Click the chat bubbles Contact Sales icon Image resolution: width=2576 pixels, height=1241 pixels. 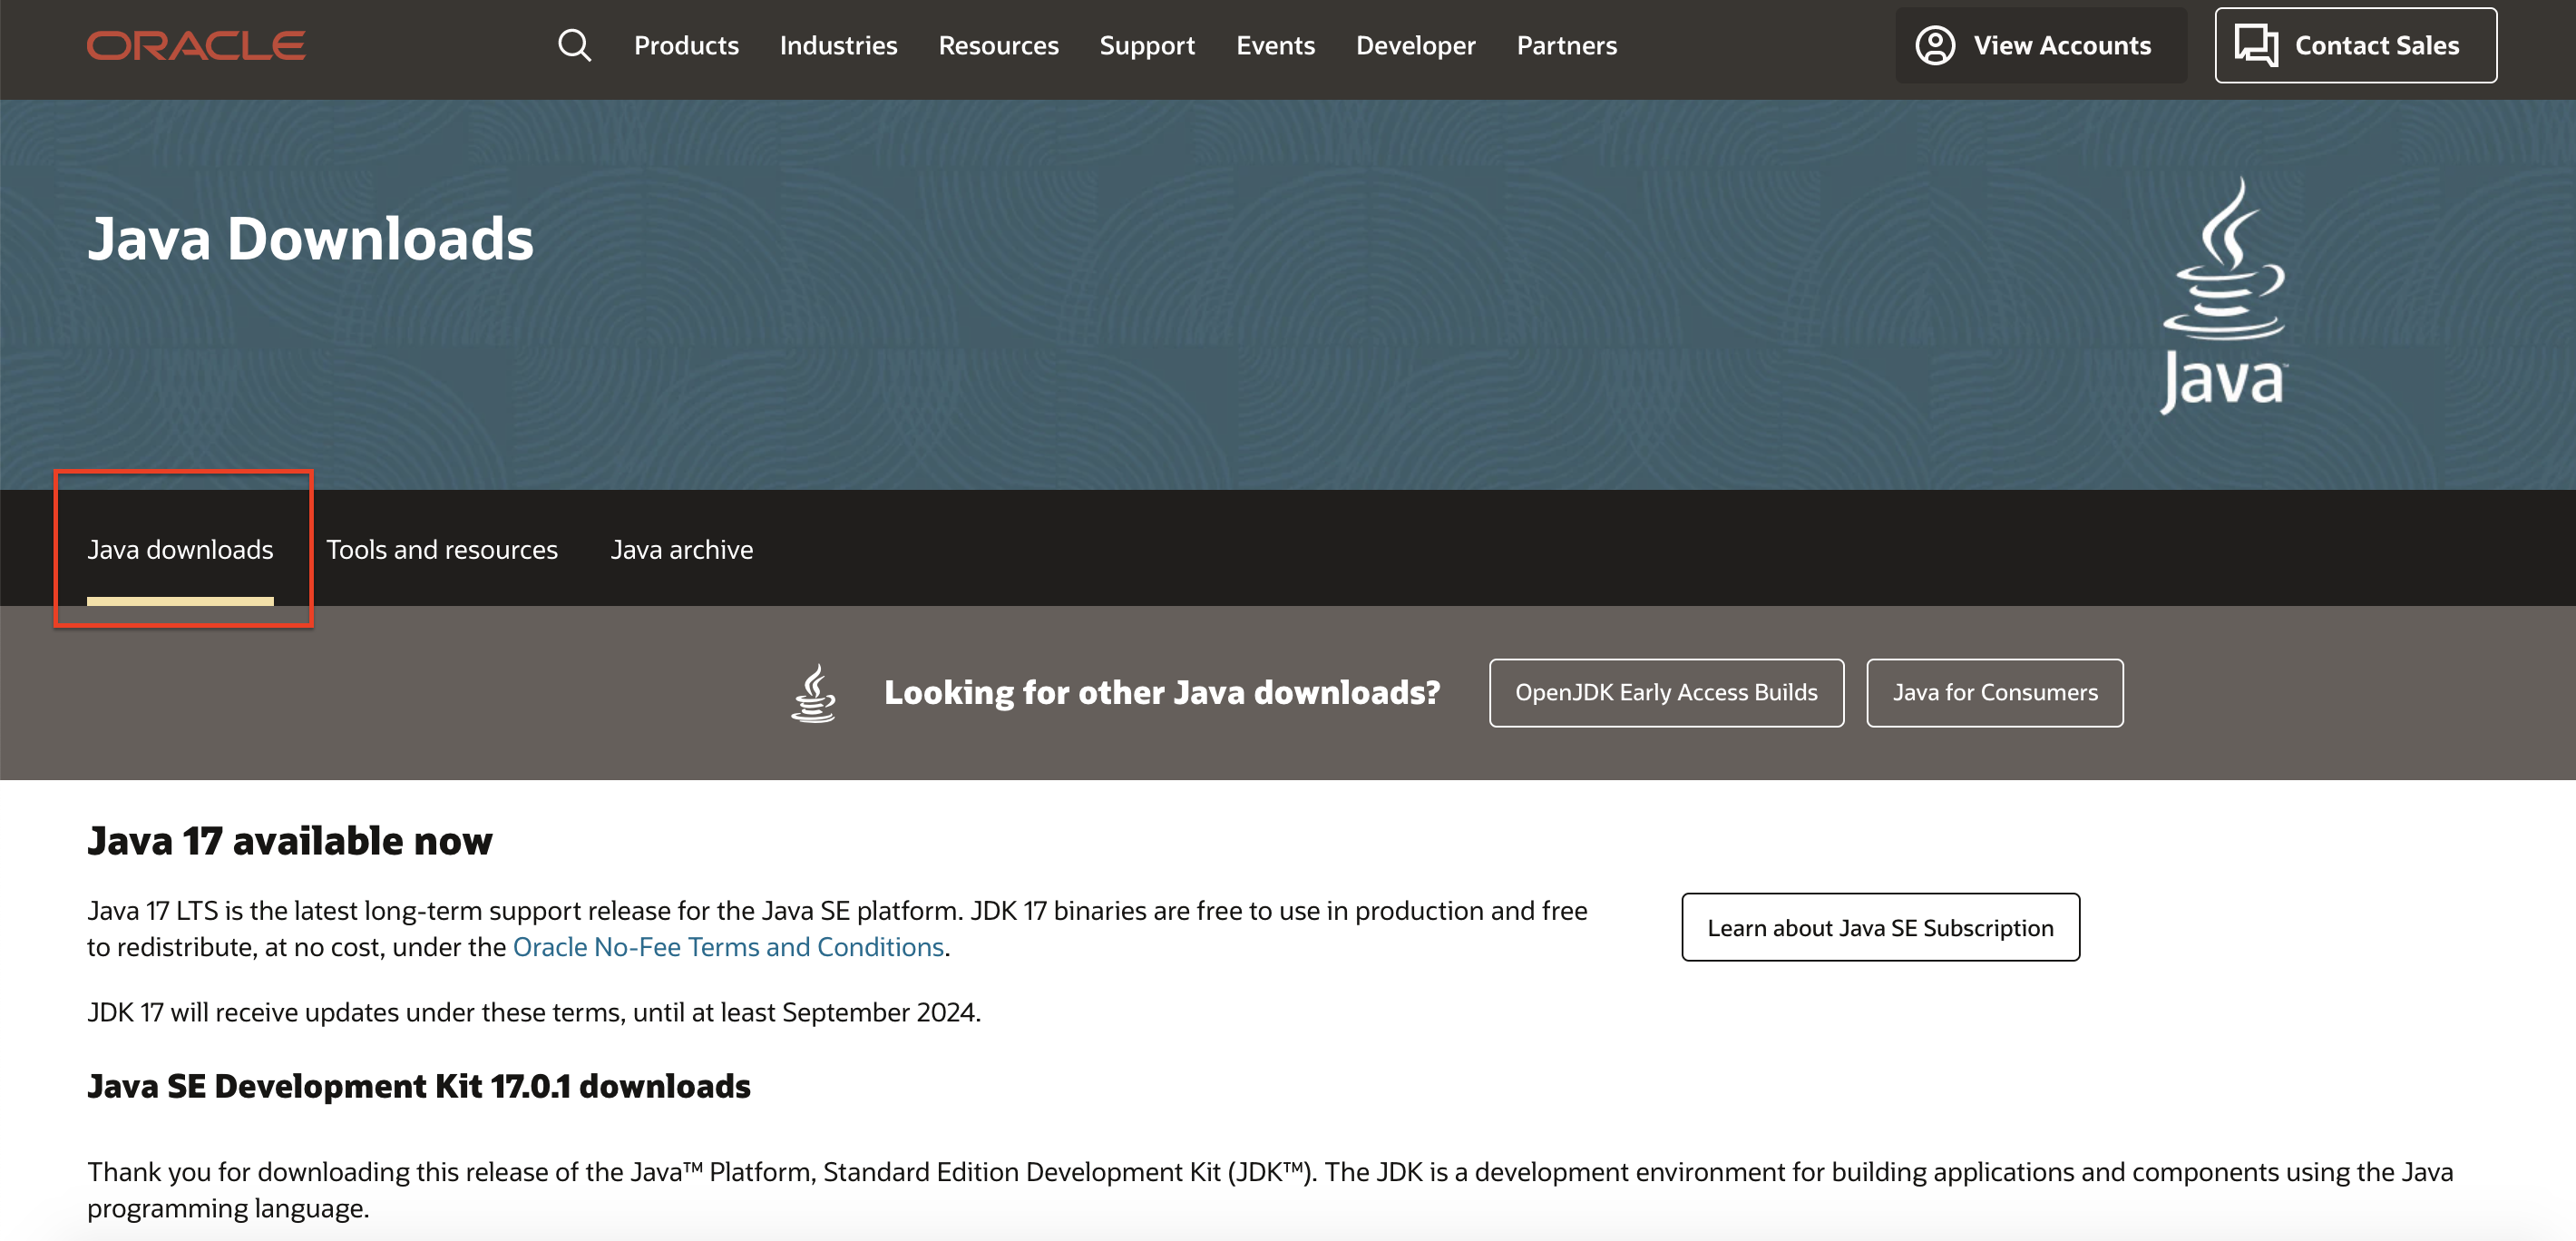click(x=2255, y=46)
